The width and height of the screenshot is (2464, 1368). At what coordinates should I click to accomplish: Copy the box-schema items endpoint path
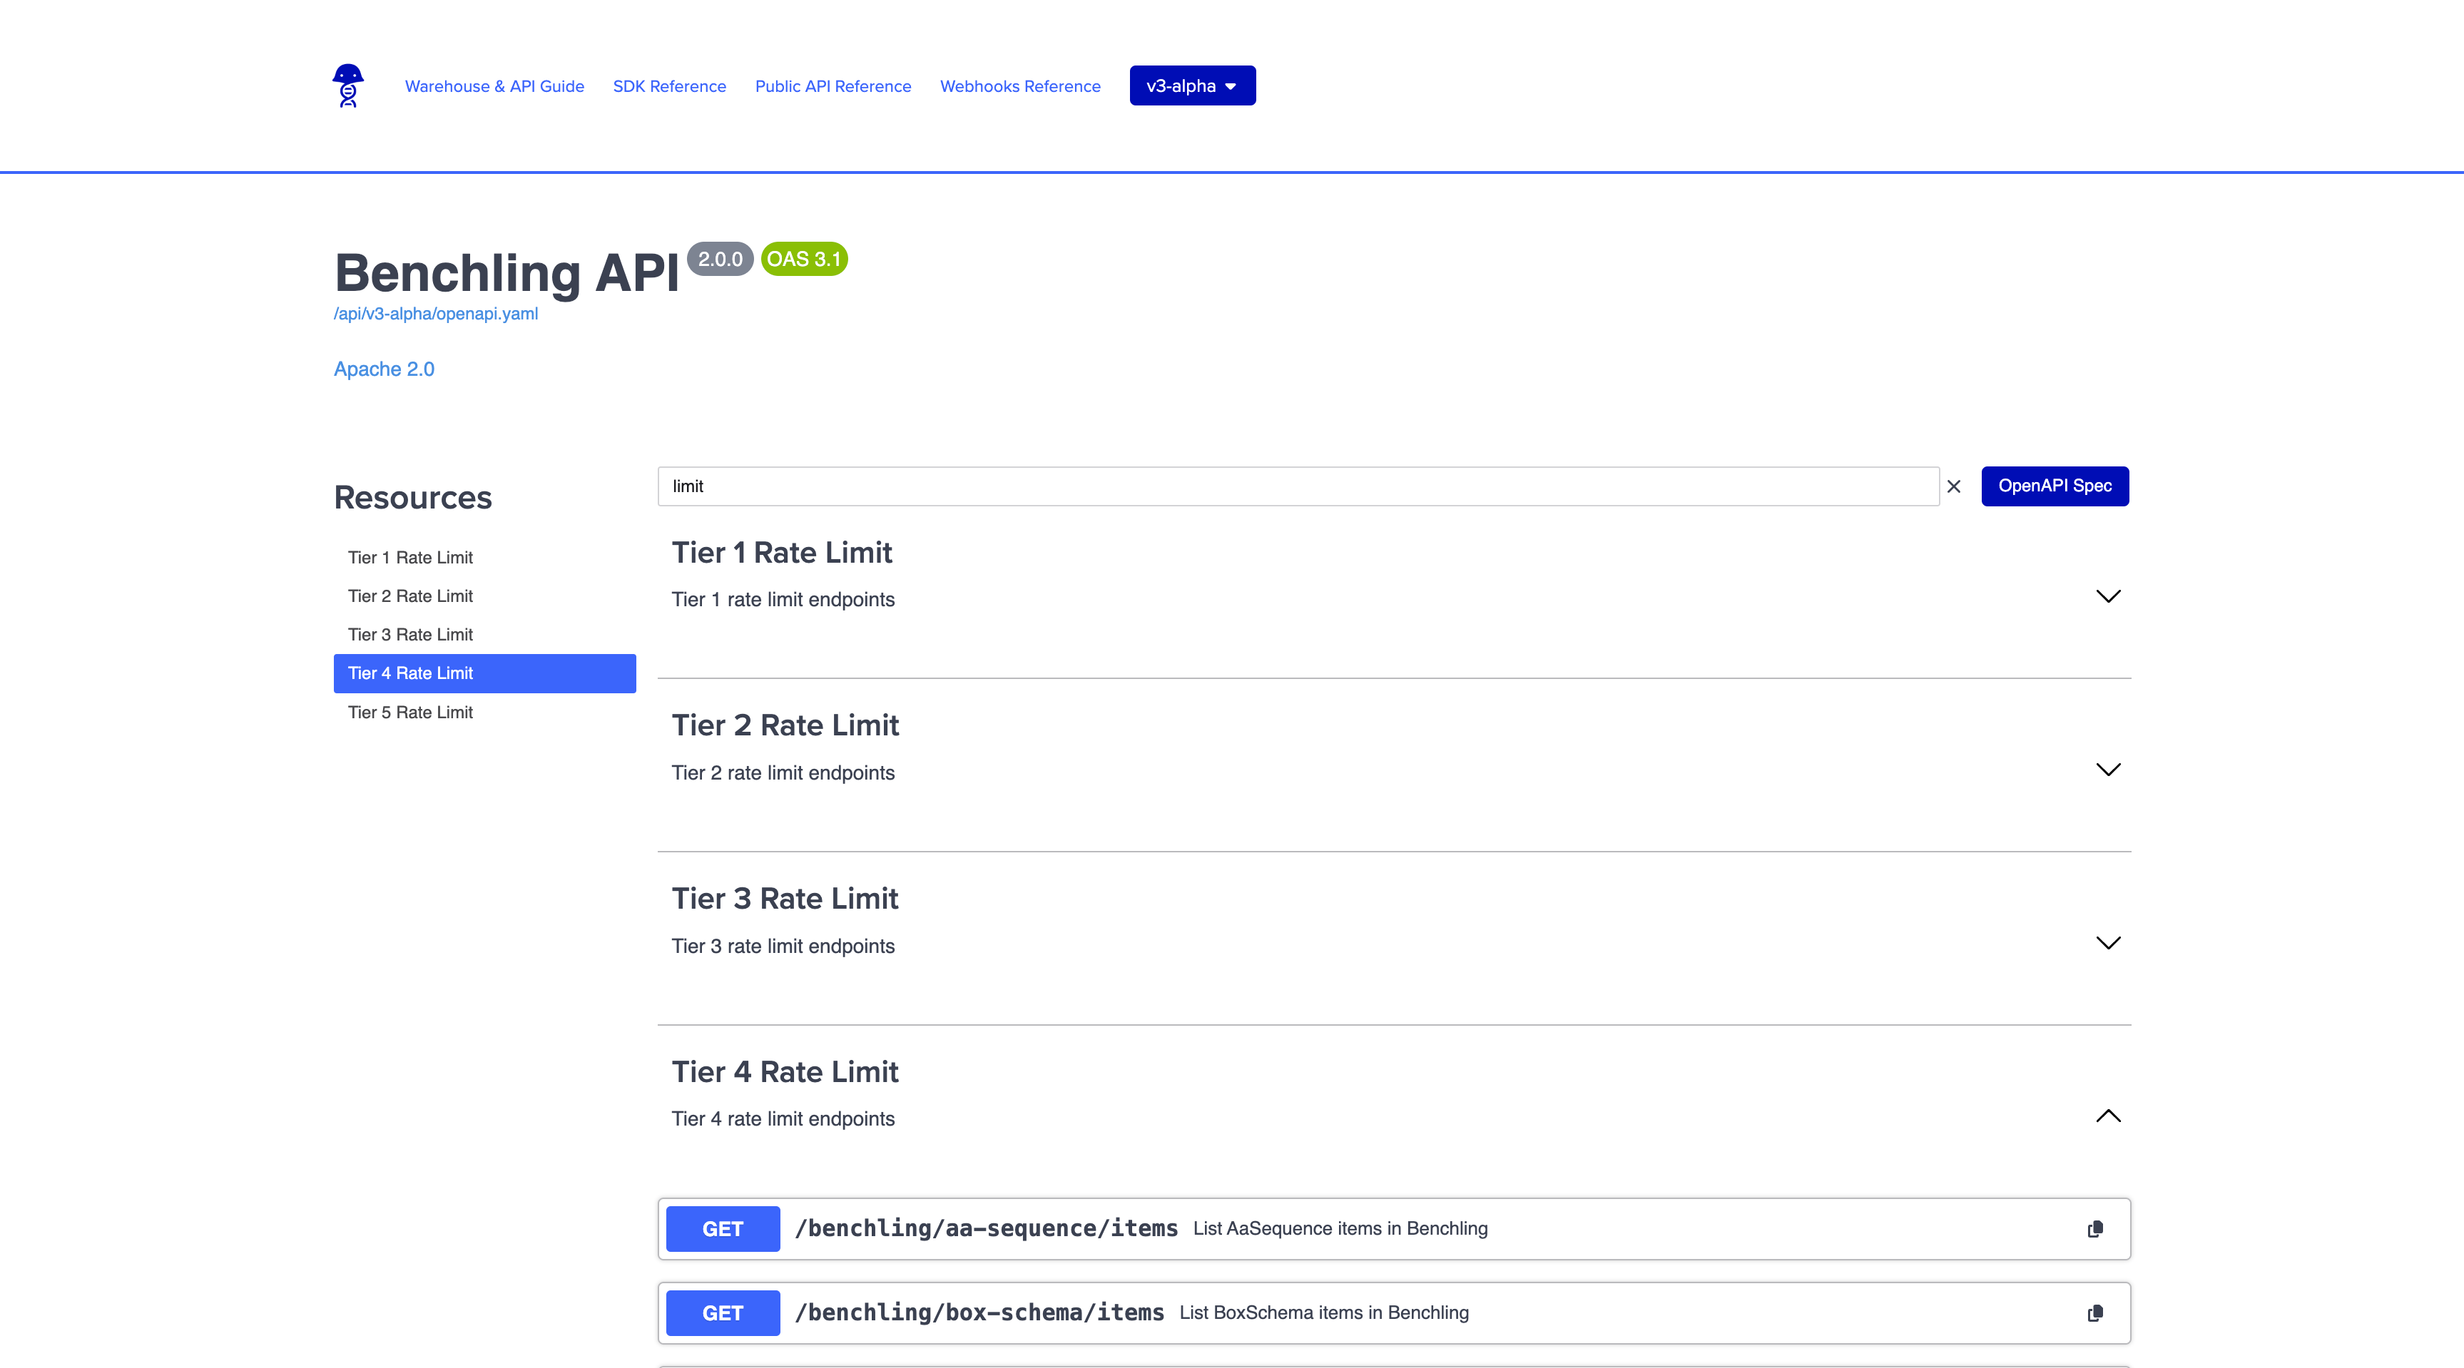point(2095,1313)
